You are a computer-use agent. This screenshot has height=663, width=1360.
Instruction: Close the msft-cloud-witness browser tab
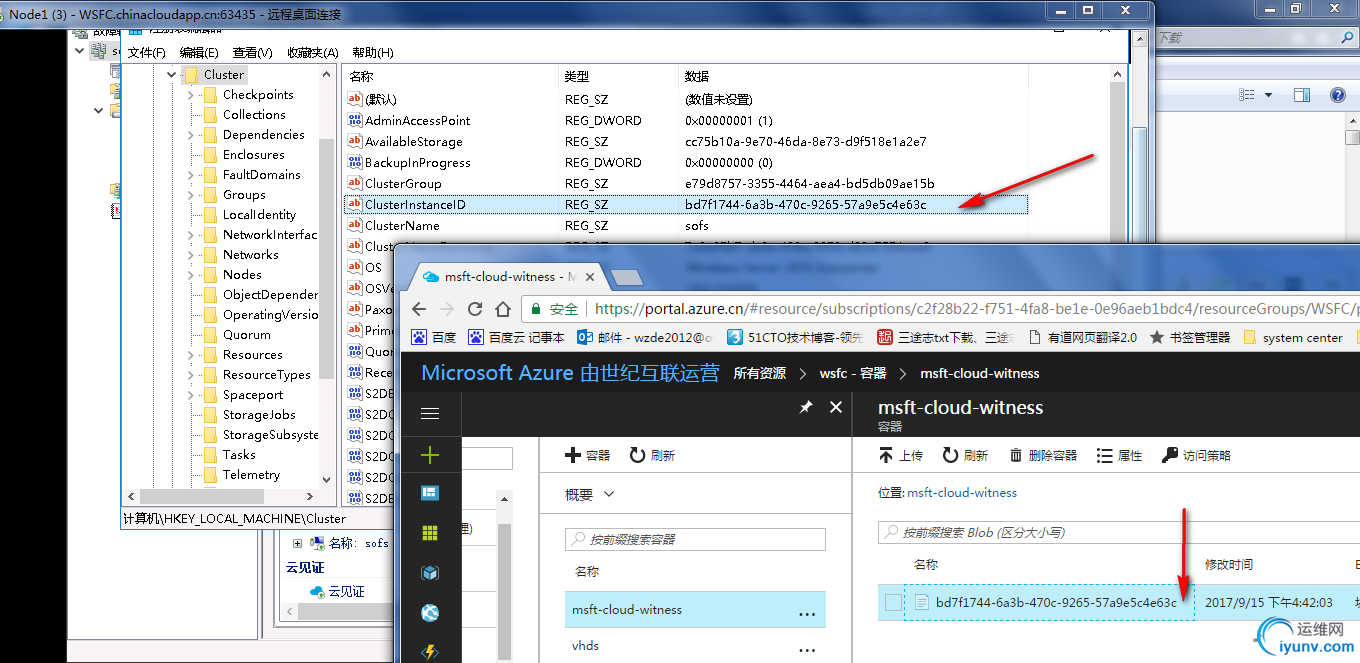click(589, 276)
